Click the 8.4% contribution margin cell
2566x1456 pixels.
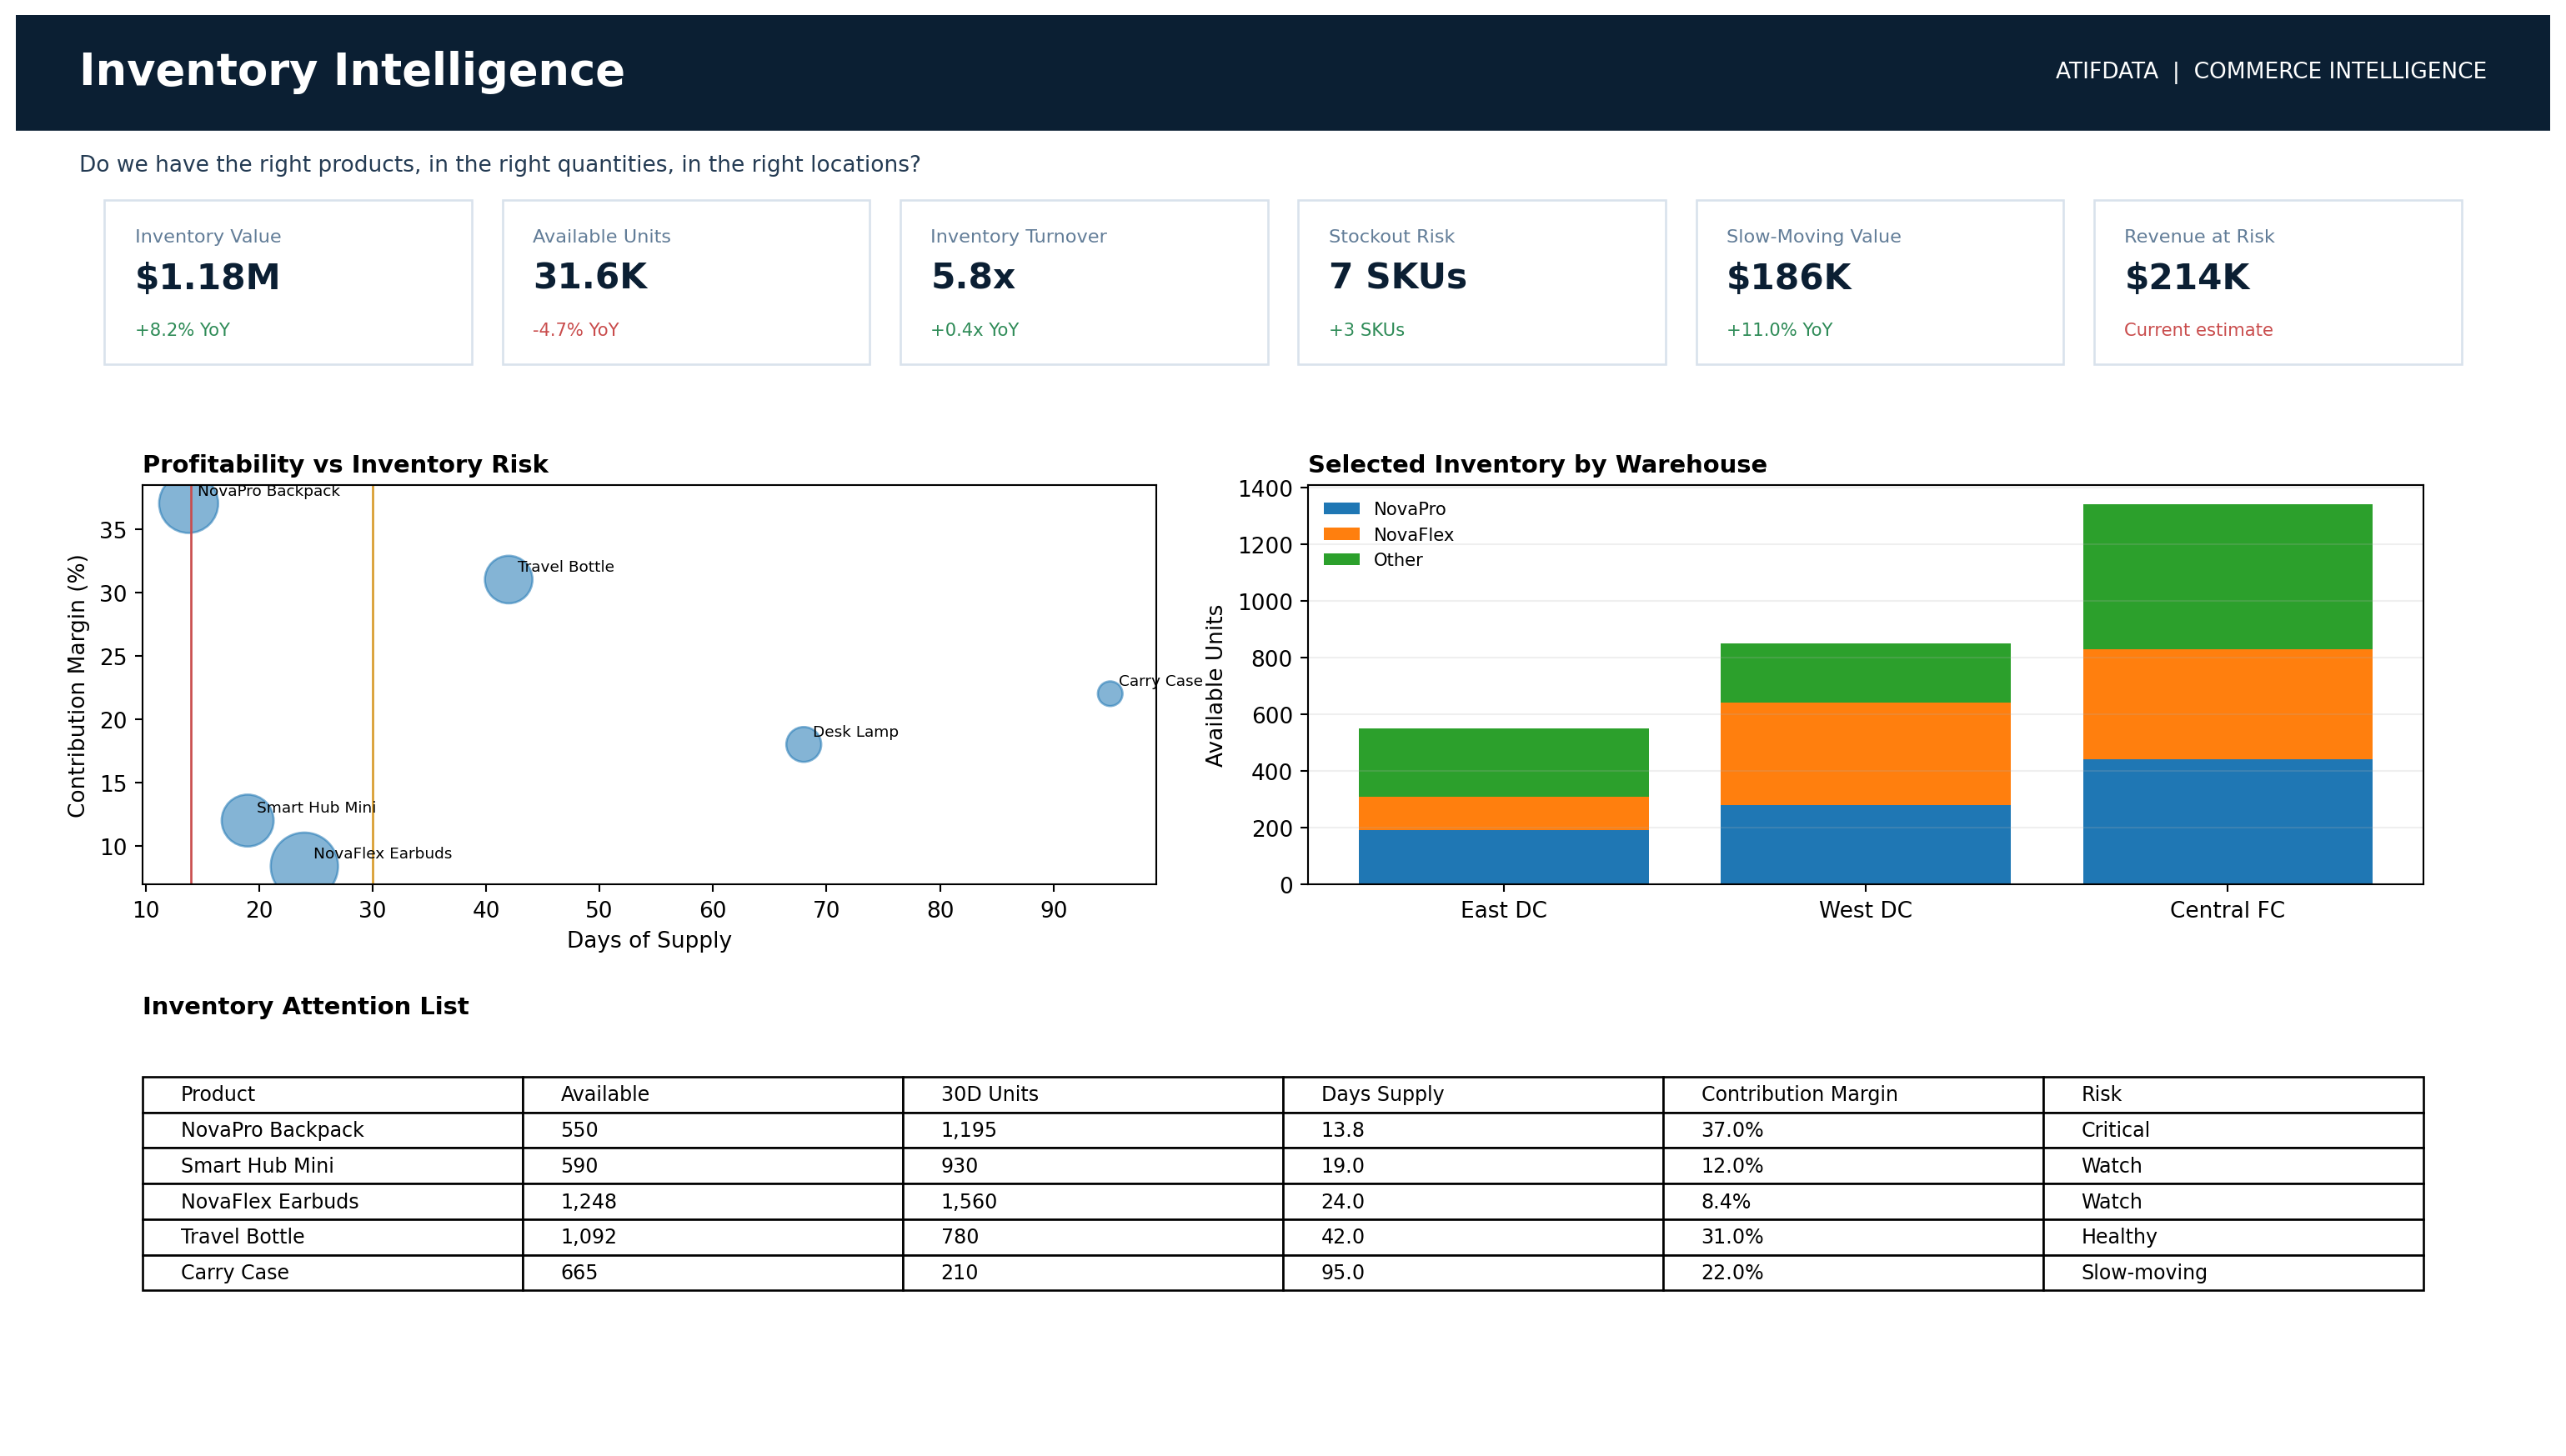click(x=1853, y=1201)
